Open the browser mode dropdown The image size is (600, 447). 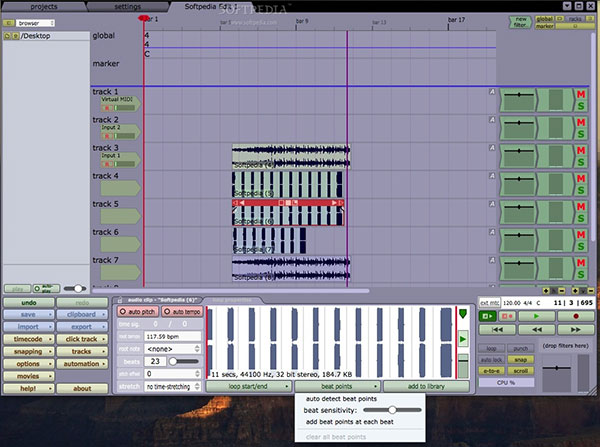[35, 23]
